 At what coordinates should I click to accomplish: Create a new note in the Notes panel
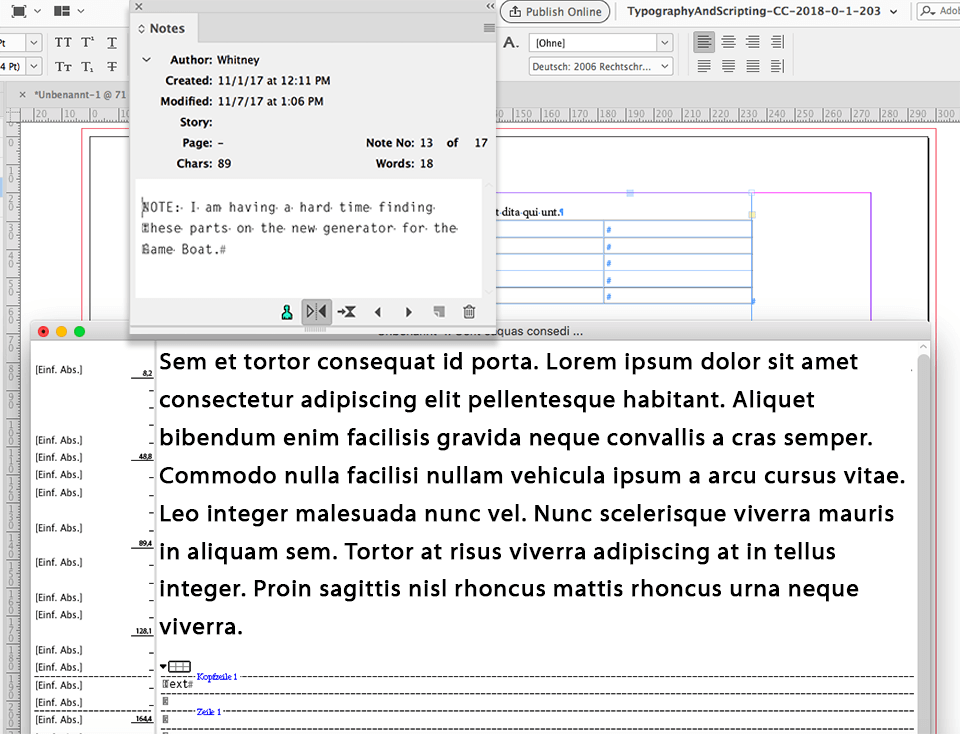click(438, 311)
